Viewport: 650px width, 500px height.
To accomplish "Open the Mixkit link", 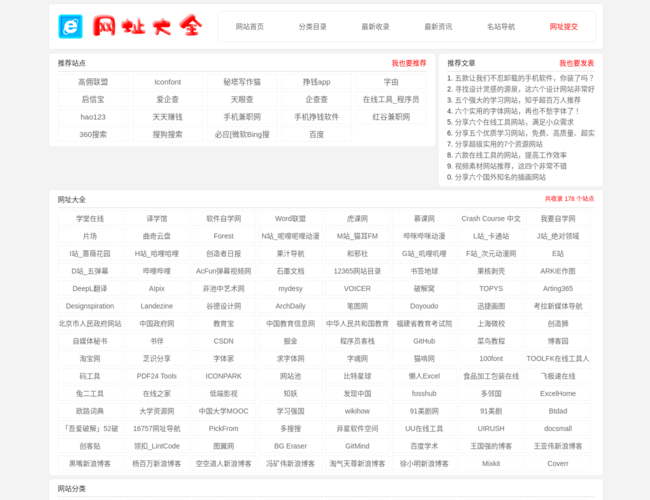I will point(491,464).
